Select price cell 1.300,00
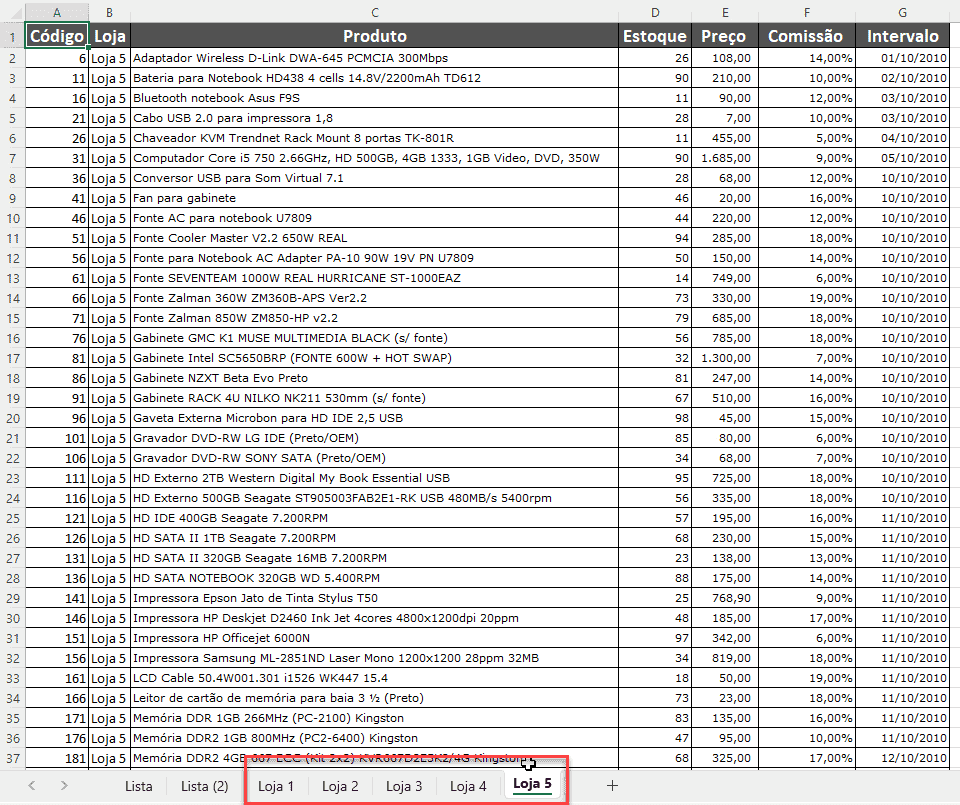 coord(725,358)
